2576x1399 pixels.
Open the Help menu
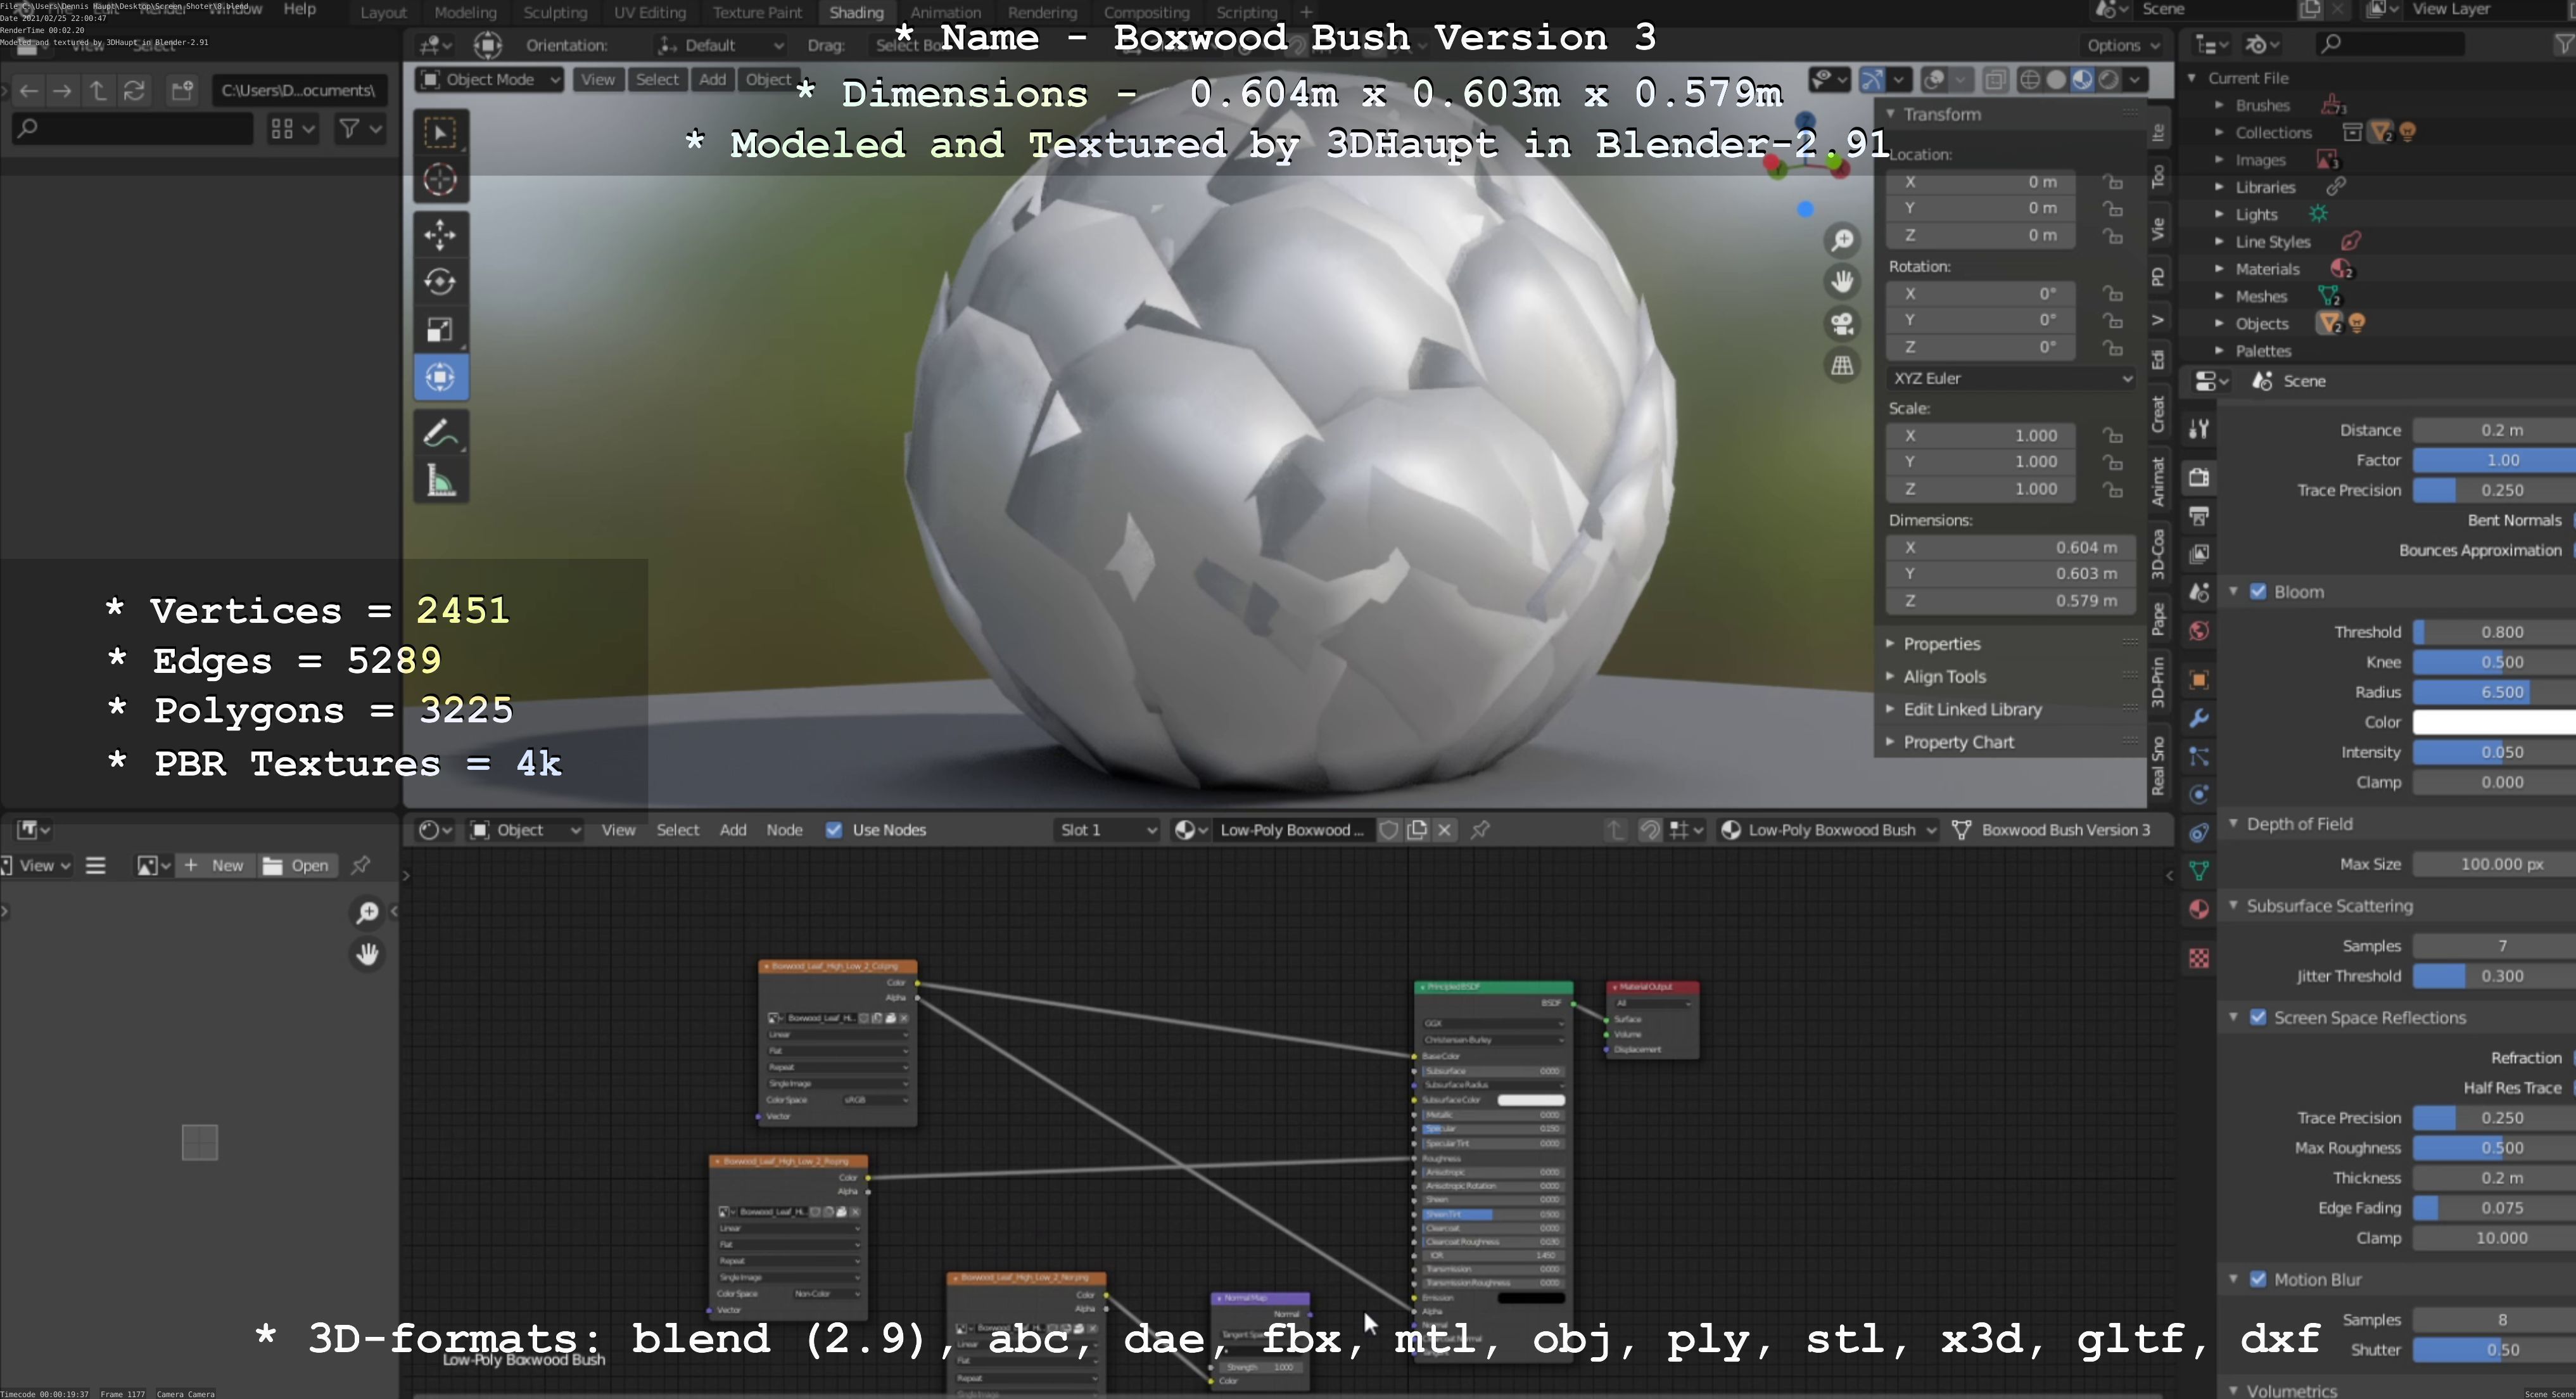point(299,9)
